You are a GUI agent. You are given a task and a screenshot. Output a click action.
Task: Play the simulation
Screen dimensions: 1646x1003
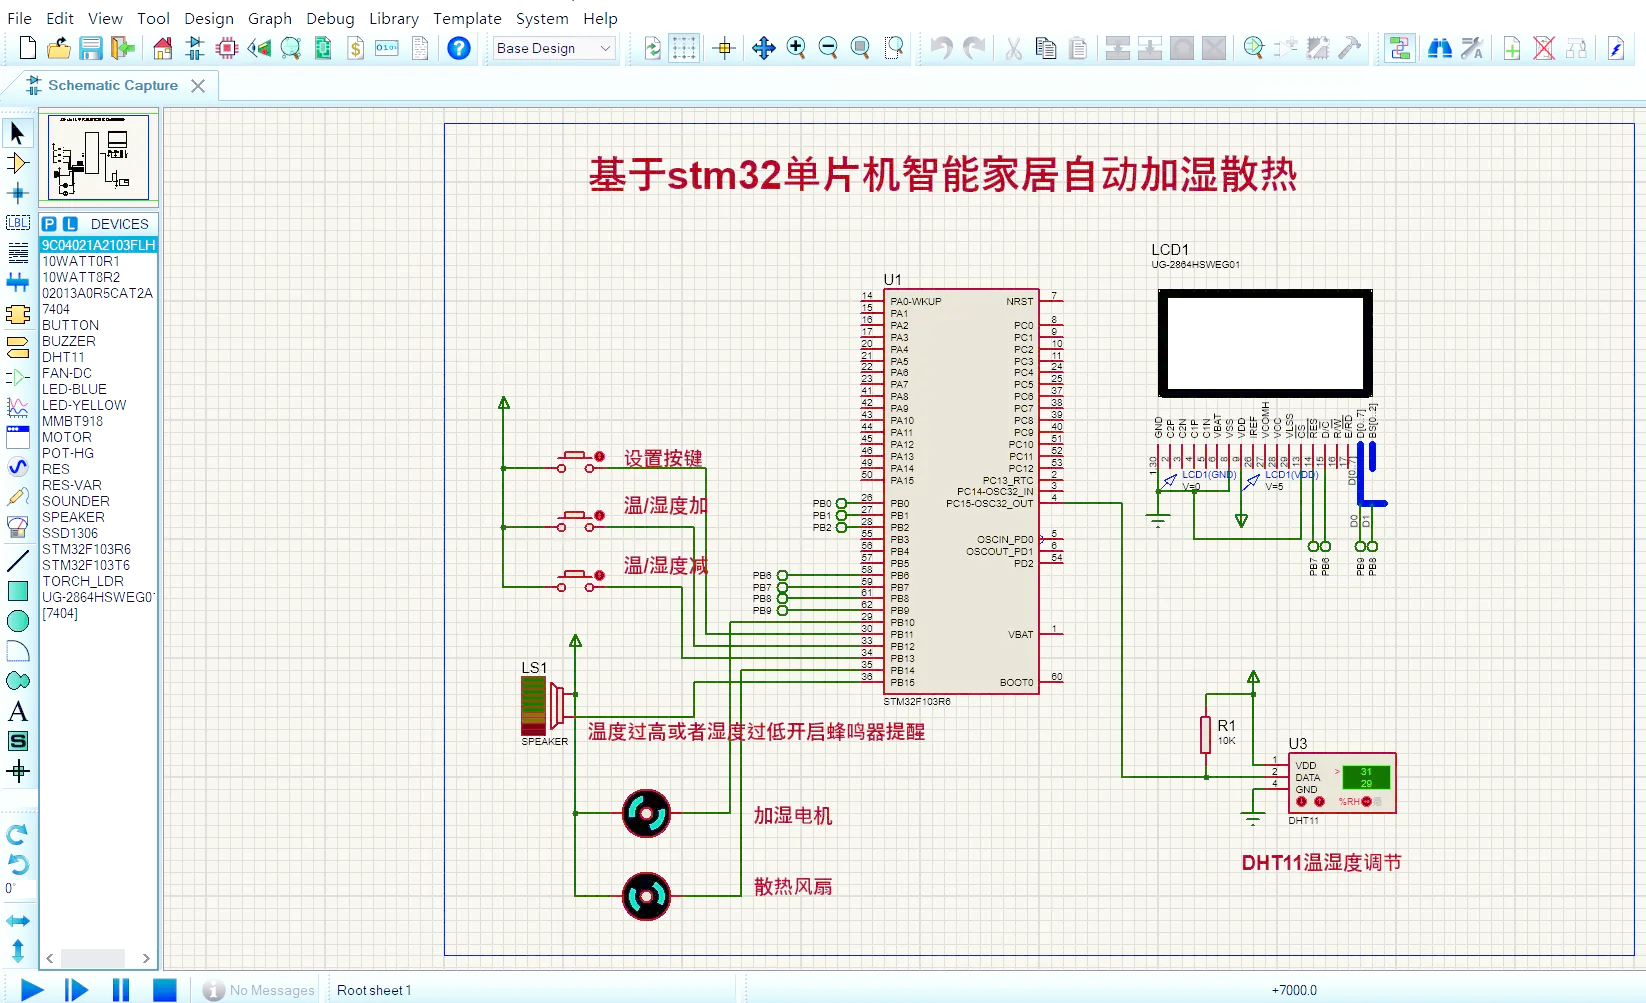[x=32, y=990]
